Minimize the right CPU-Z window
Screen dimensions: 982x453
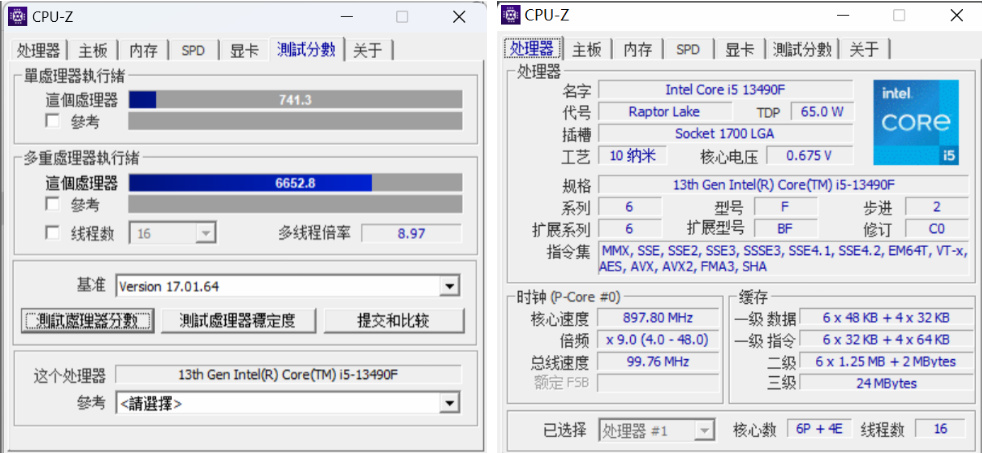pyautogui.click(x=842, y=16)
